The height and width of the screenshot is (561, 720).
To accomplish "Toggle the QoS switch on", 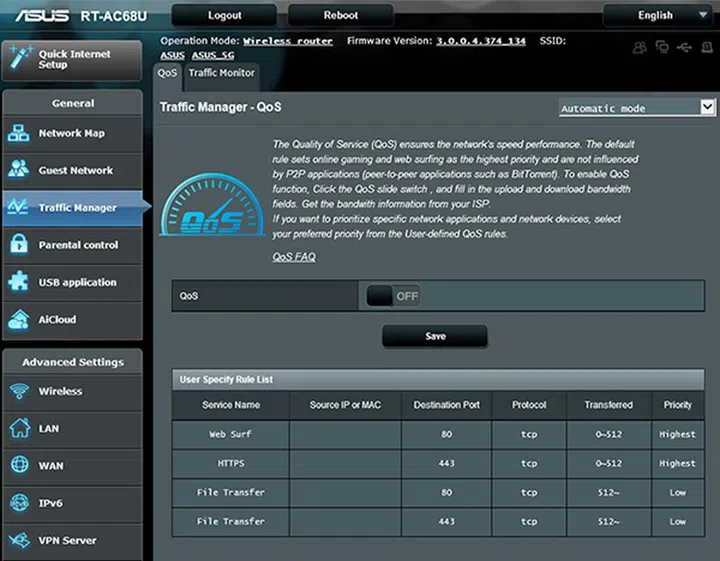I will click(x=393, y=296).
